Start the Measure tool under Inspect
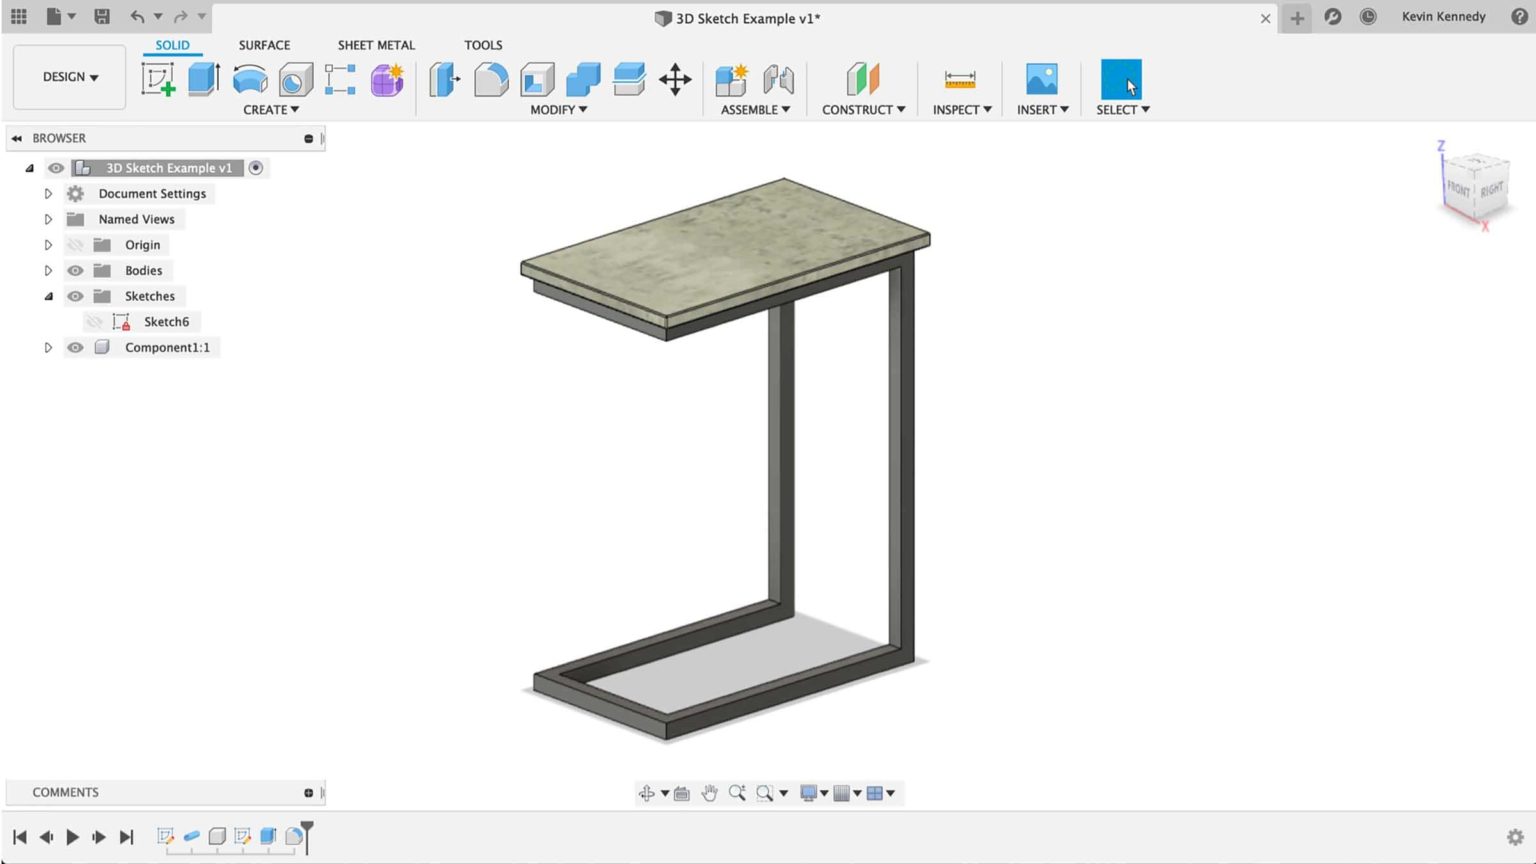The width and height of the screenshot is (1536, 864). click(959, 78)
